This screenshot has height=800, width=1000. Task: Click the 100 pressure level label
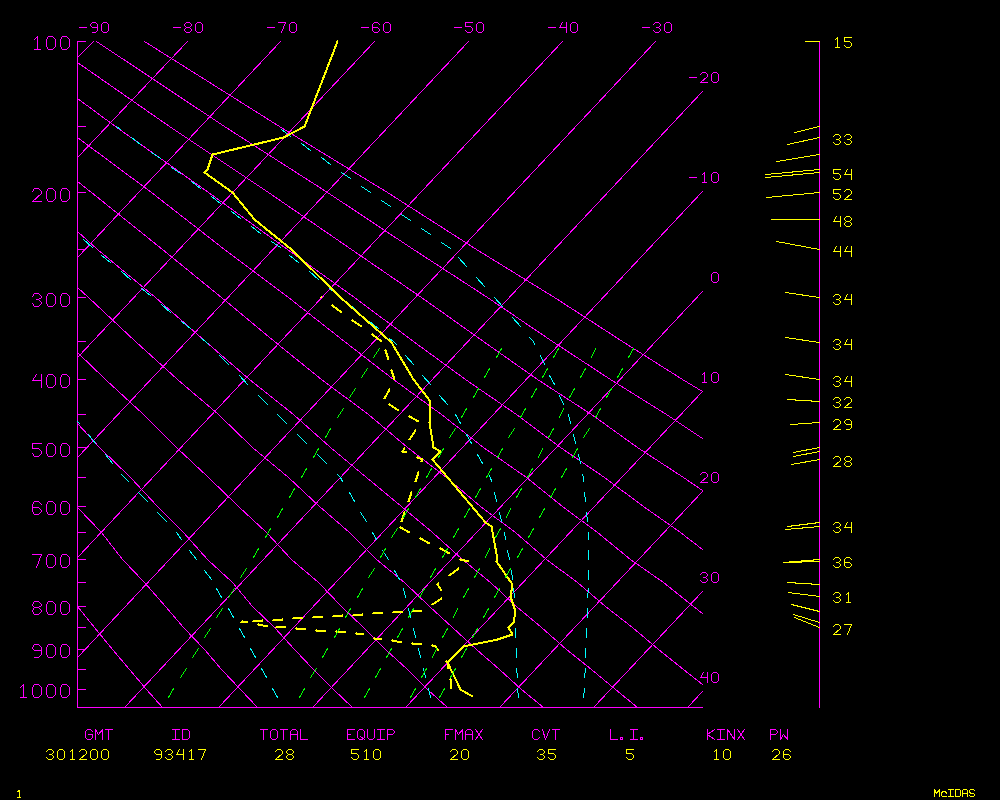coord(52,43)
